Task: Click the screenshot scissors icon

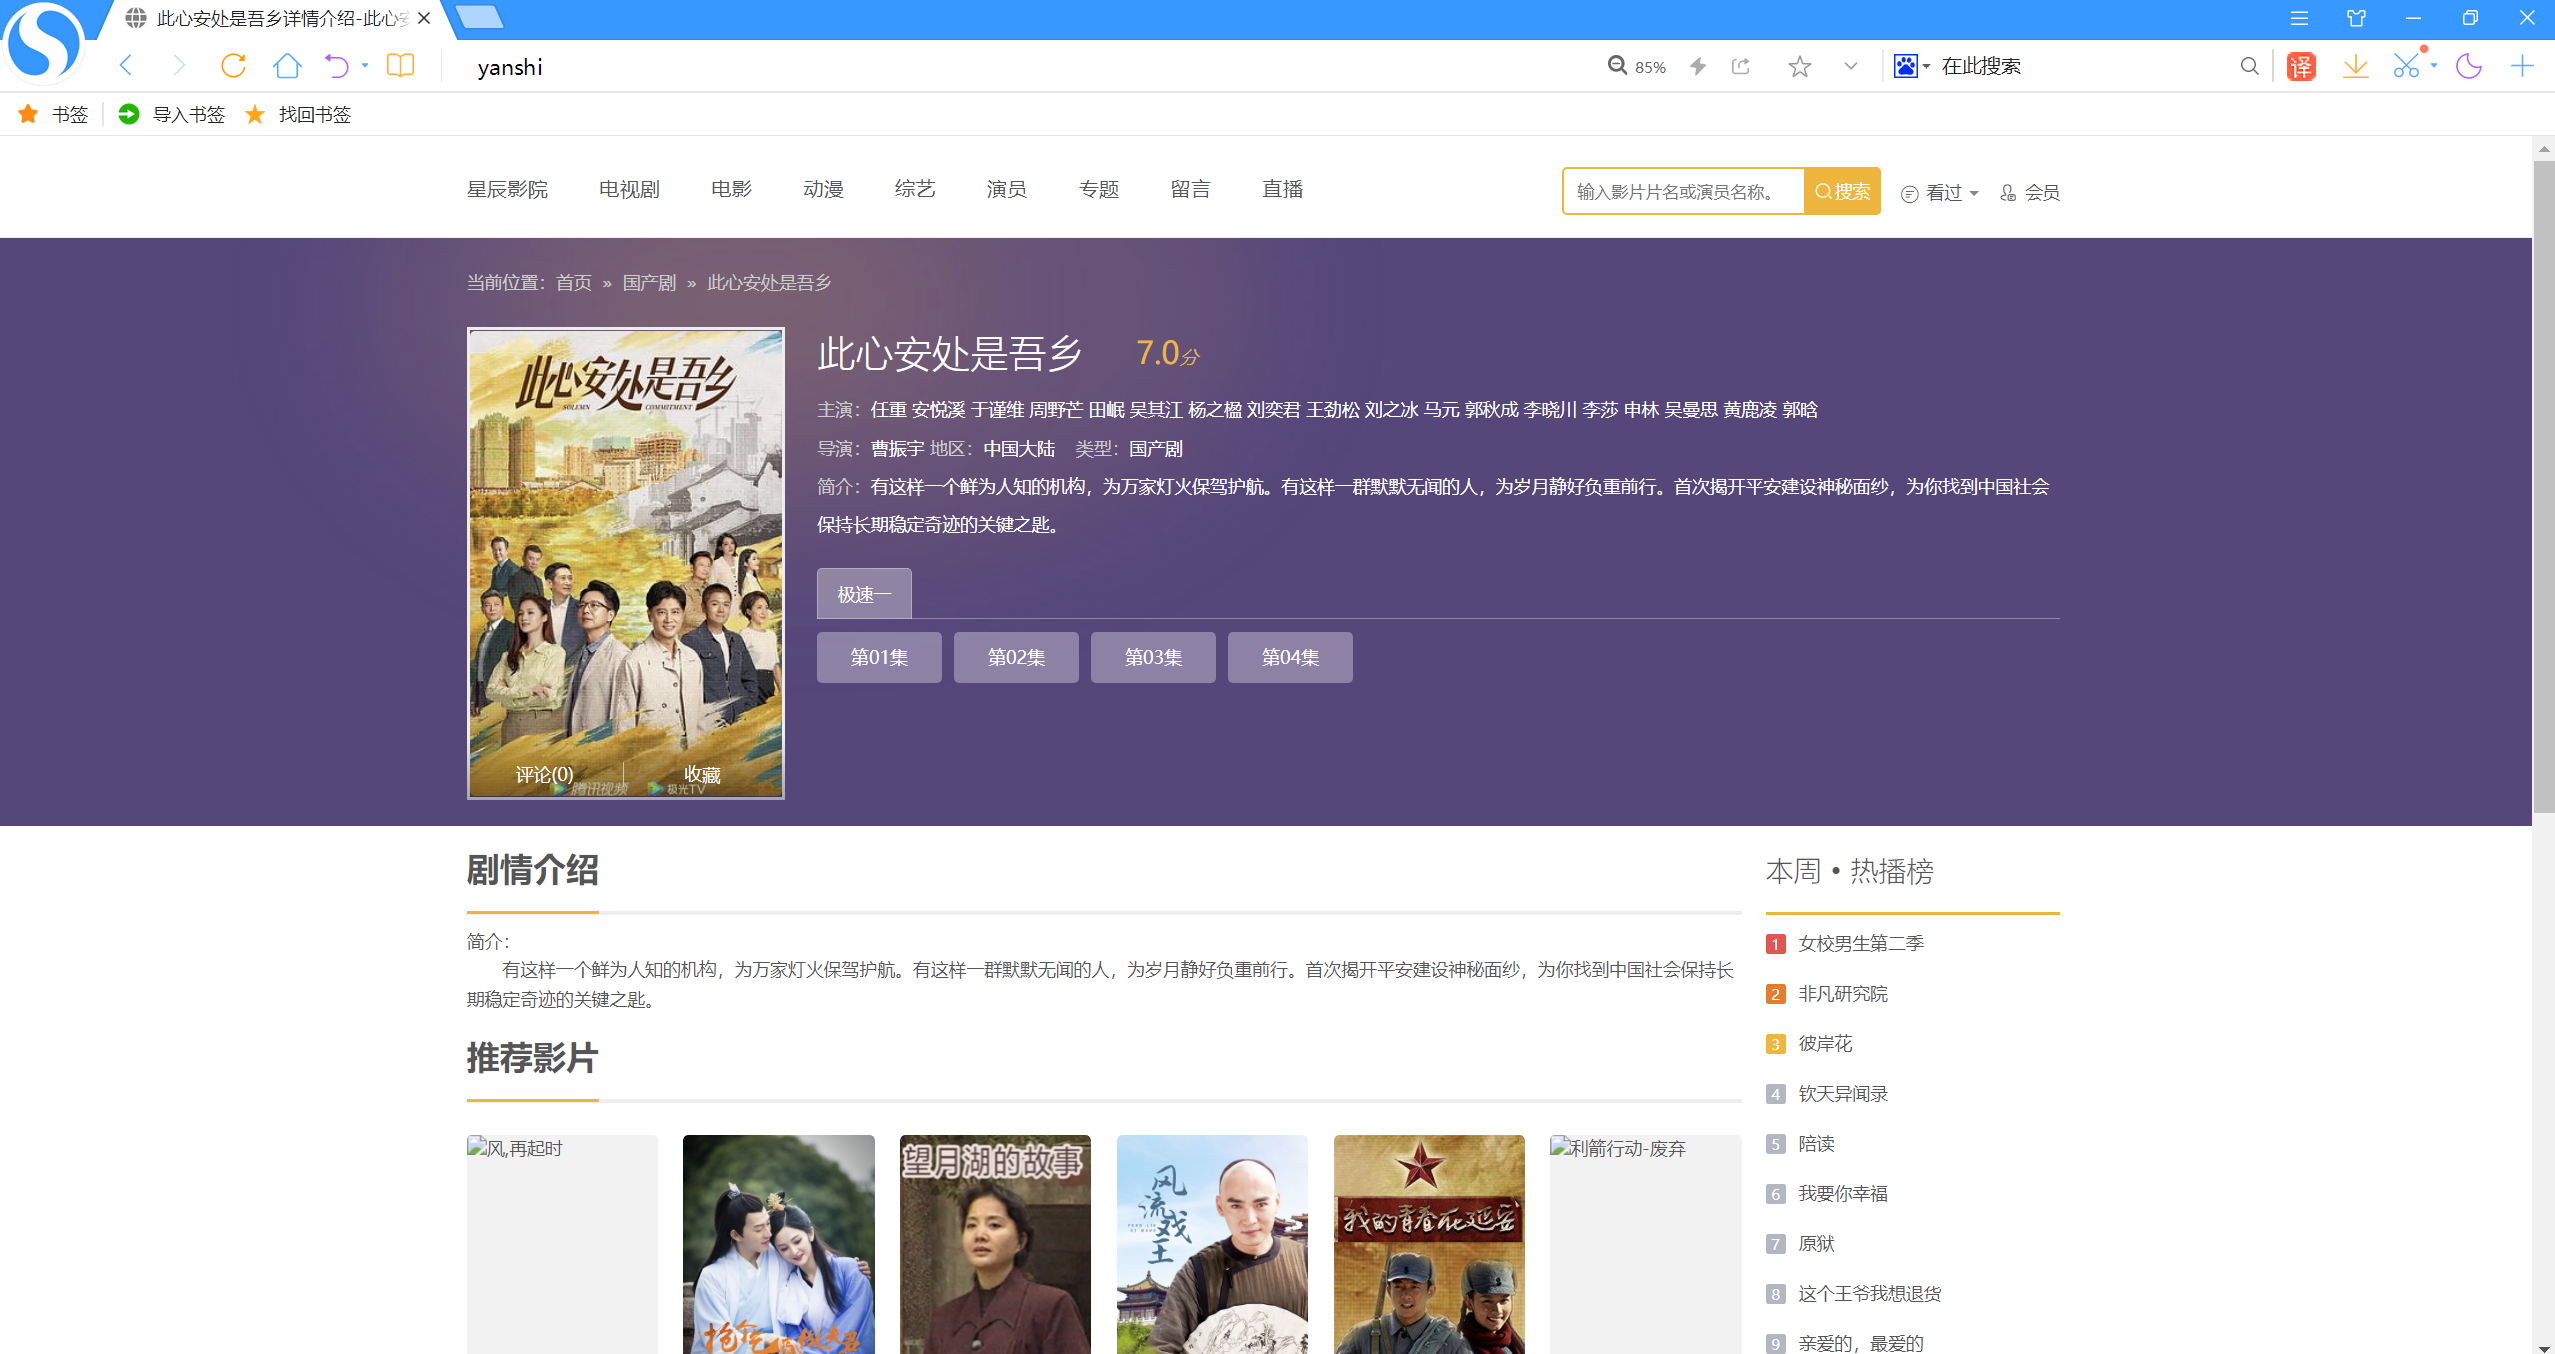Action: 2406,66
